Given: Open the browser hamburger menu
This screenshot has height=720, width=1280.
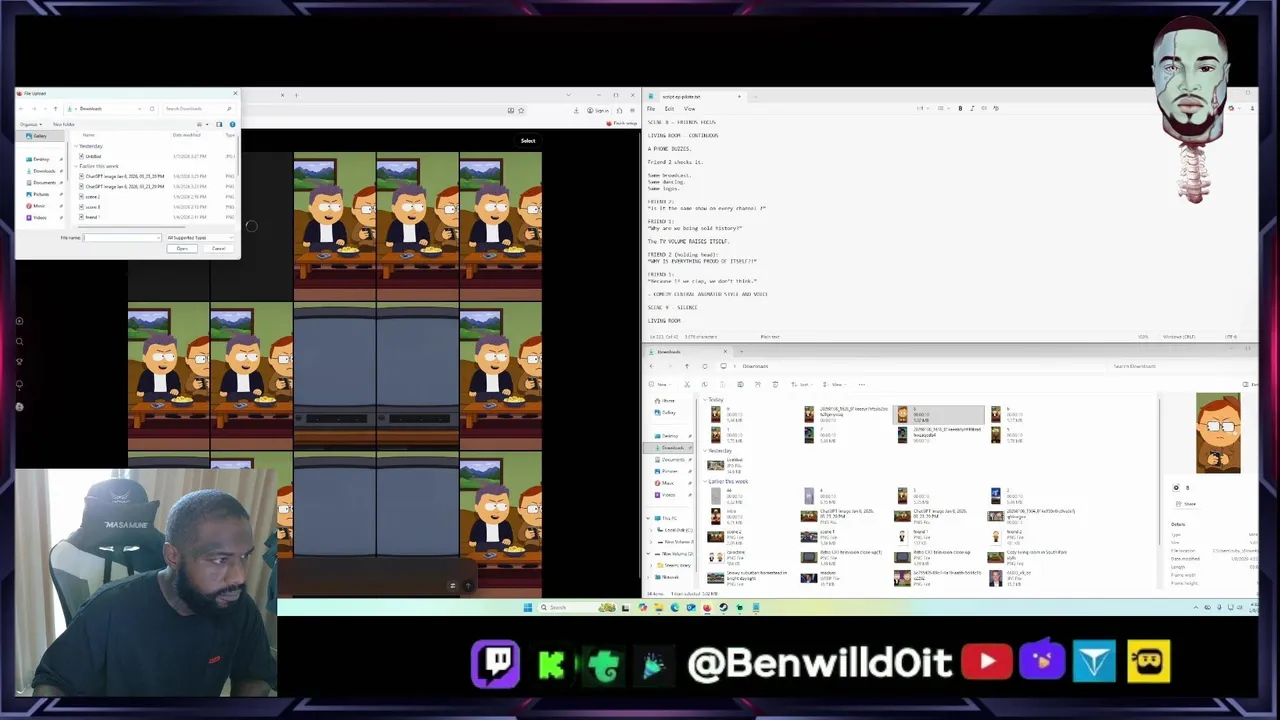Looking at the screenshot, I should [632, 110].
